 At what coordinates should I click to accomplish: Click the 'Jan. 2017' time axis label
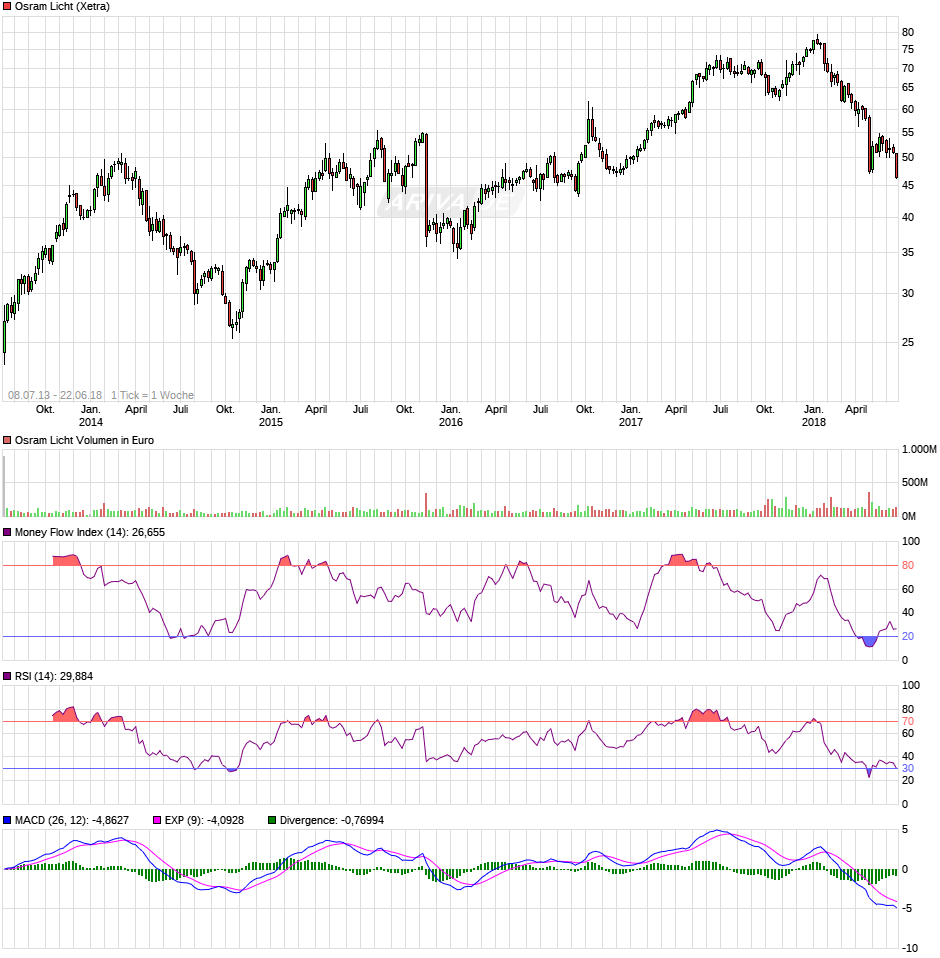pos(630,416)
